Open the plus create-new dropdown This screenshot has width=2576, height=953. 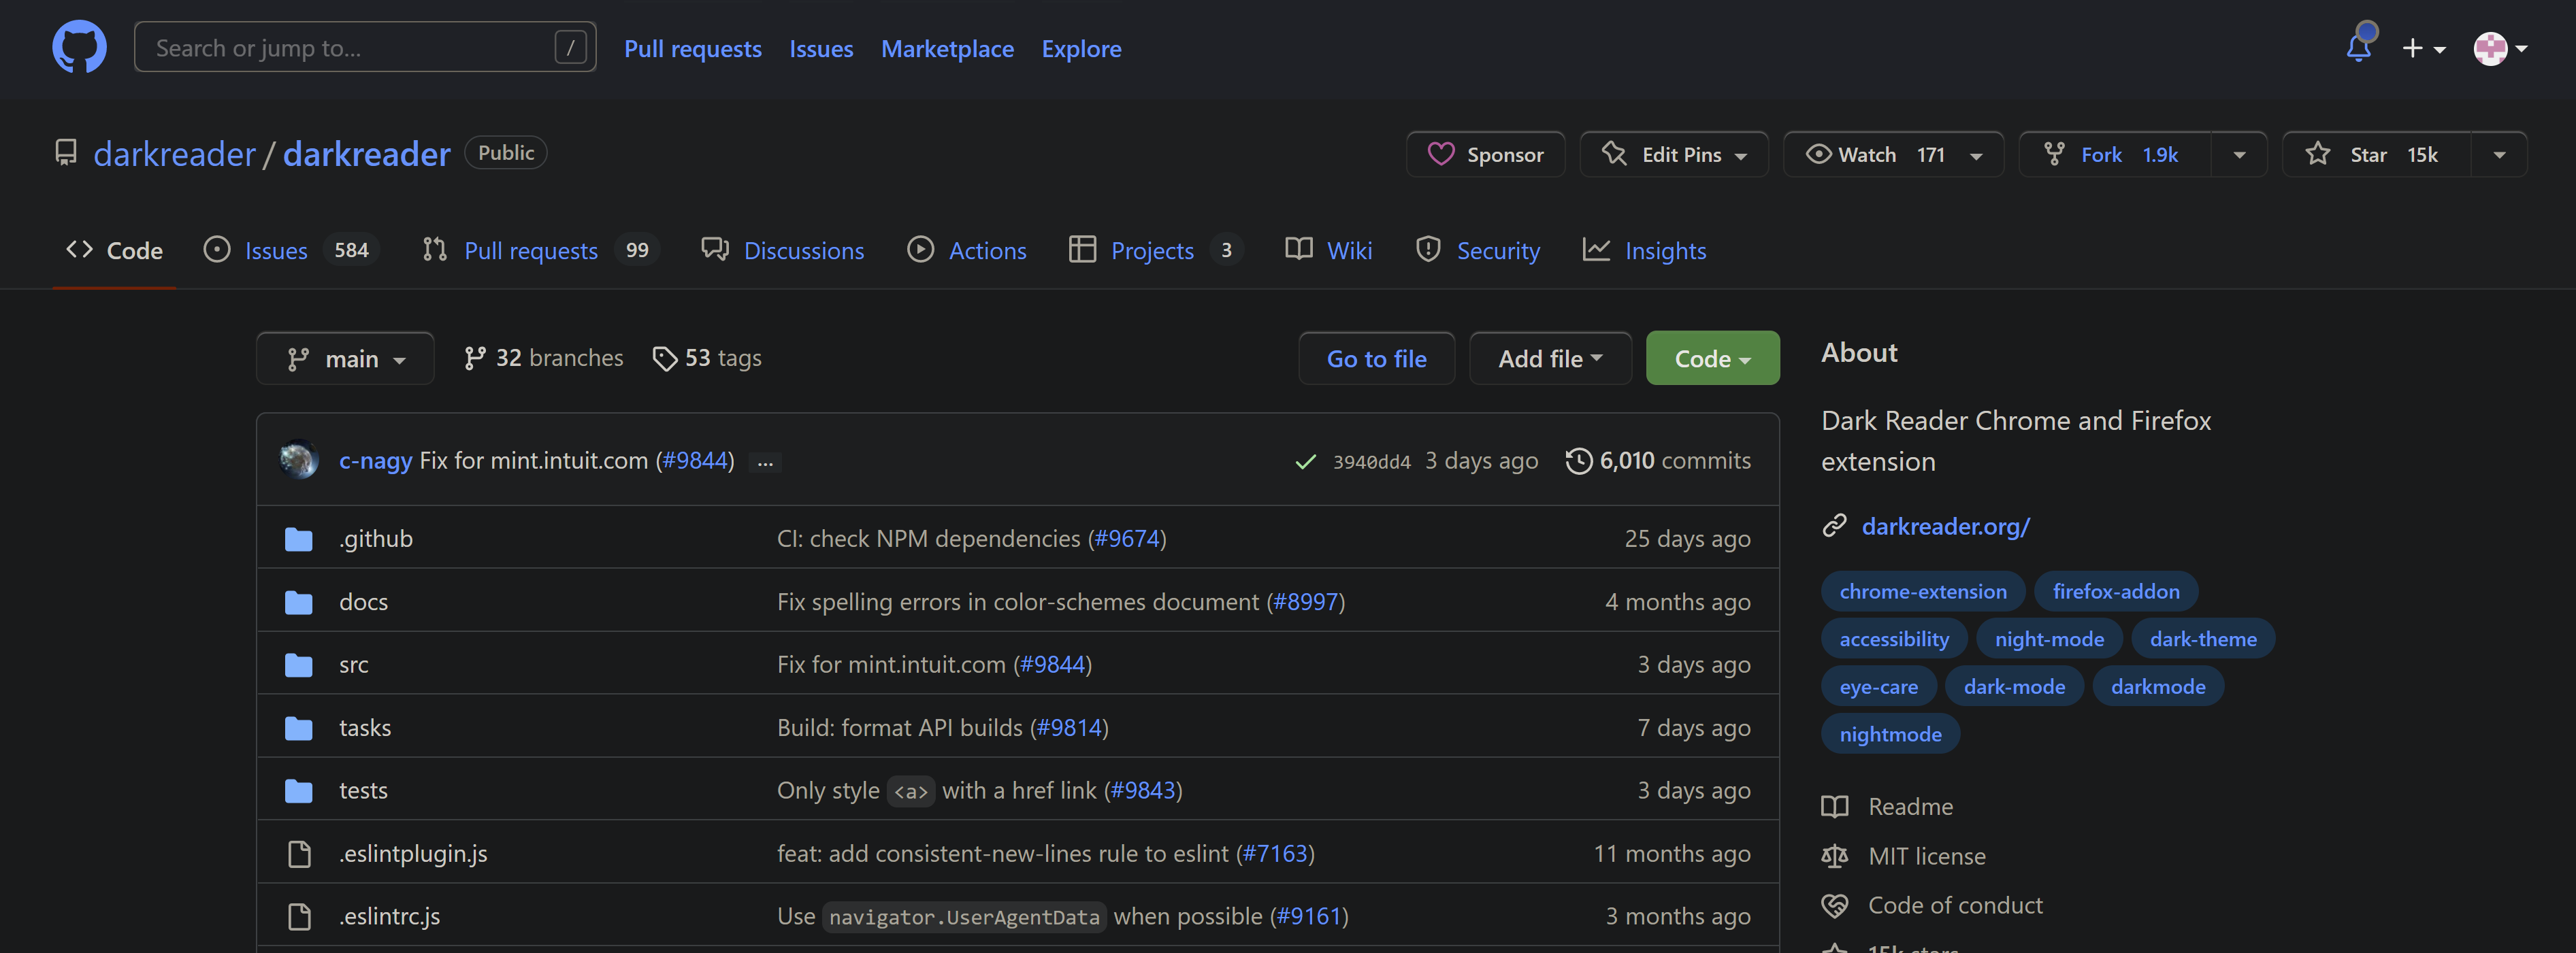[x=2424, y=48]
